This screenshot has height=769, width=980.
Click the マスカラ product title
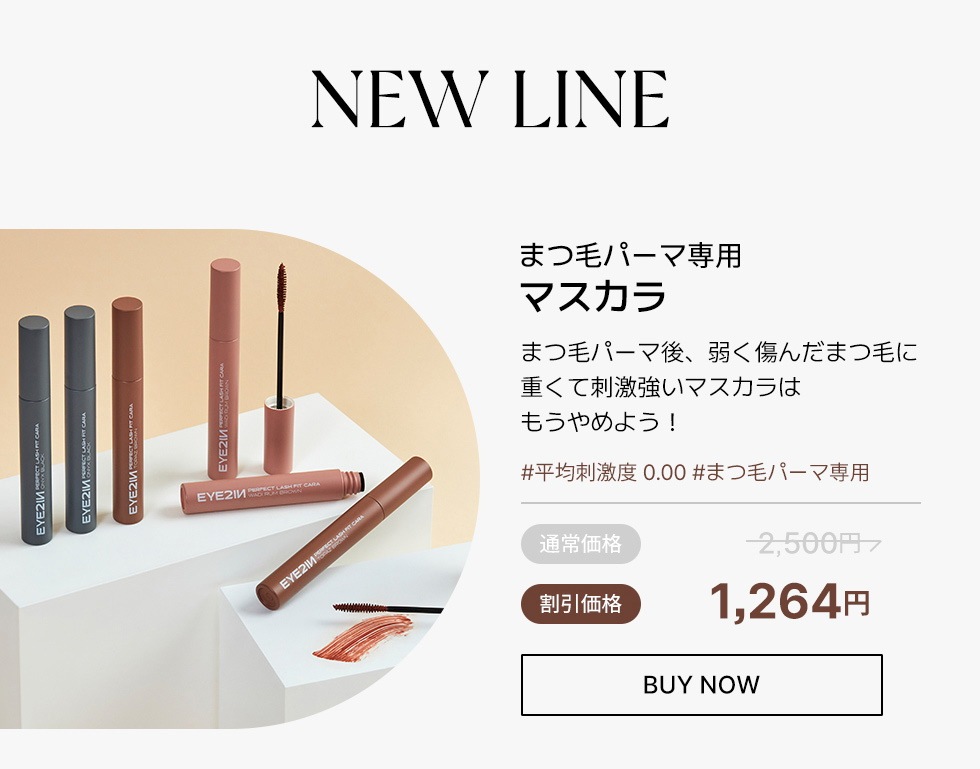[x=593, y=296]
